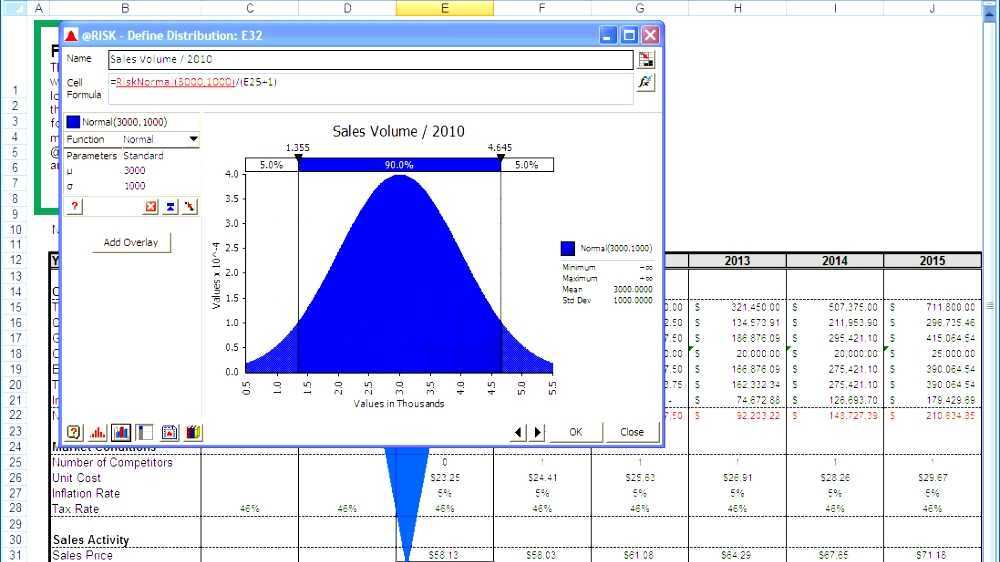This screenshot has width=1000, height=562.
Task: Click the Sales Activity heading cell
Action: [91, 540]
